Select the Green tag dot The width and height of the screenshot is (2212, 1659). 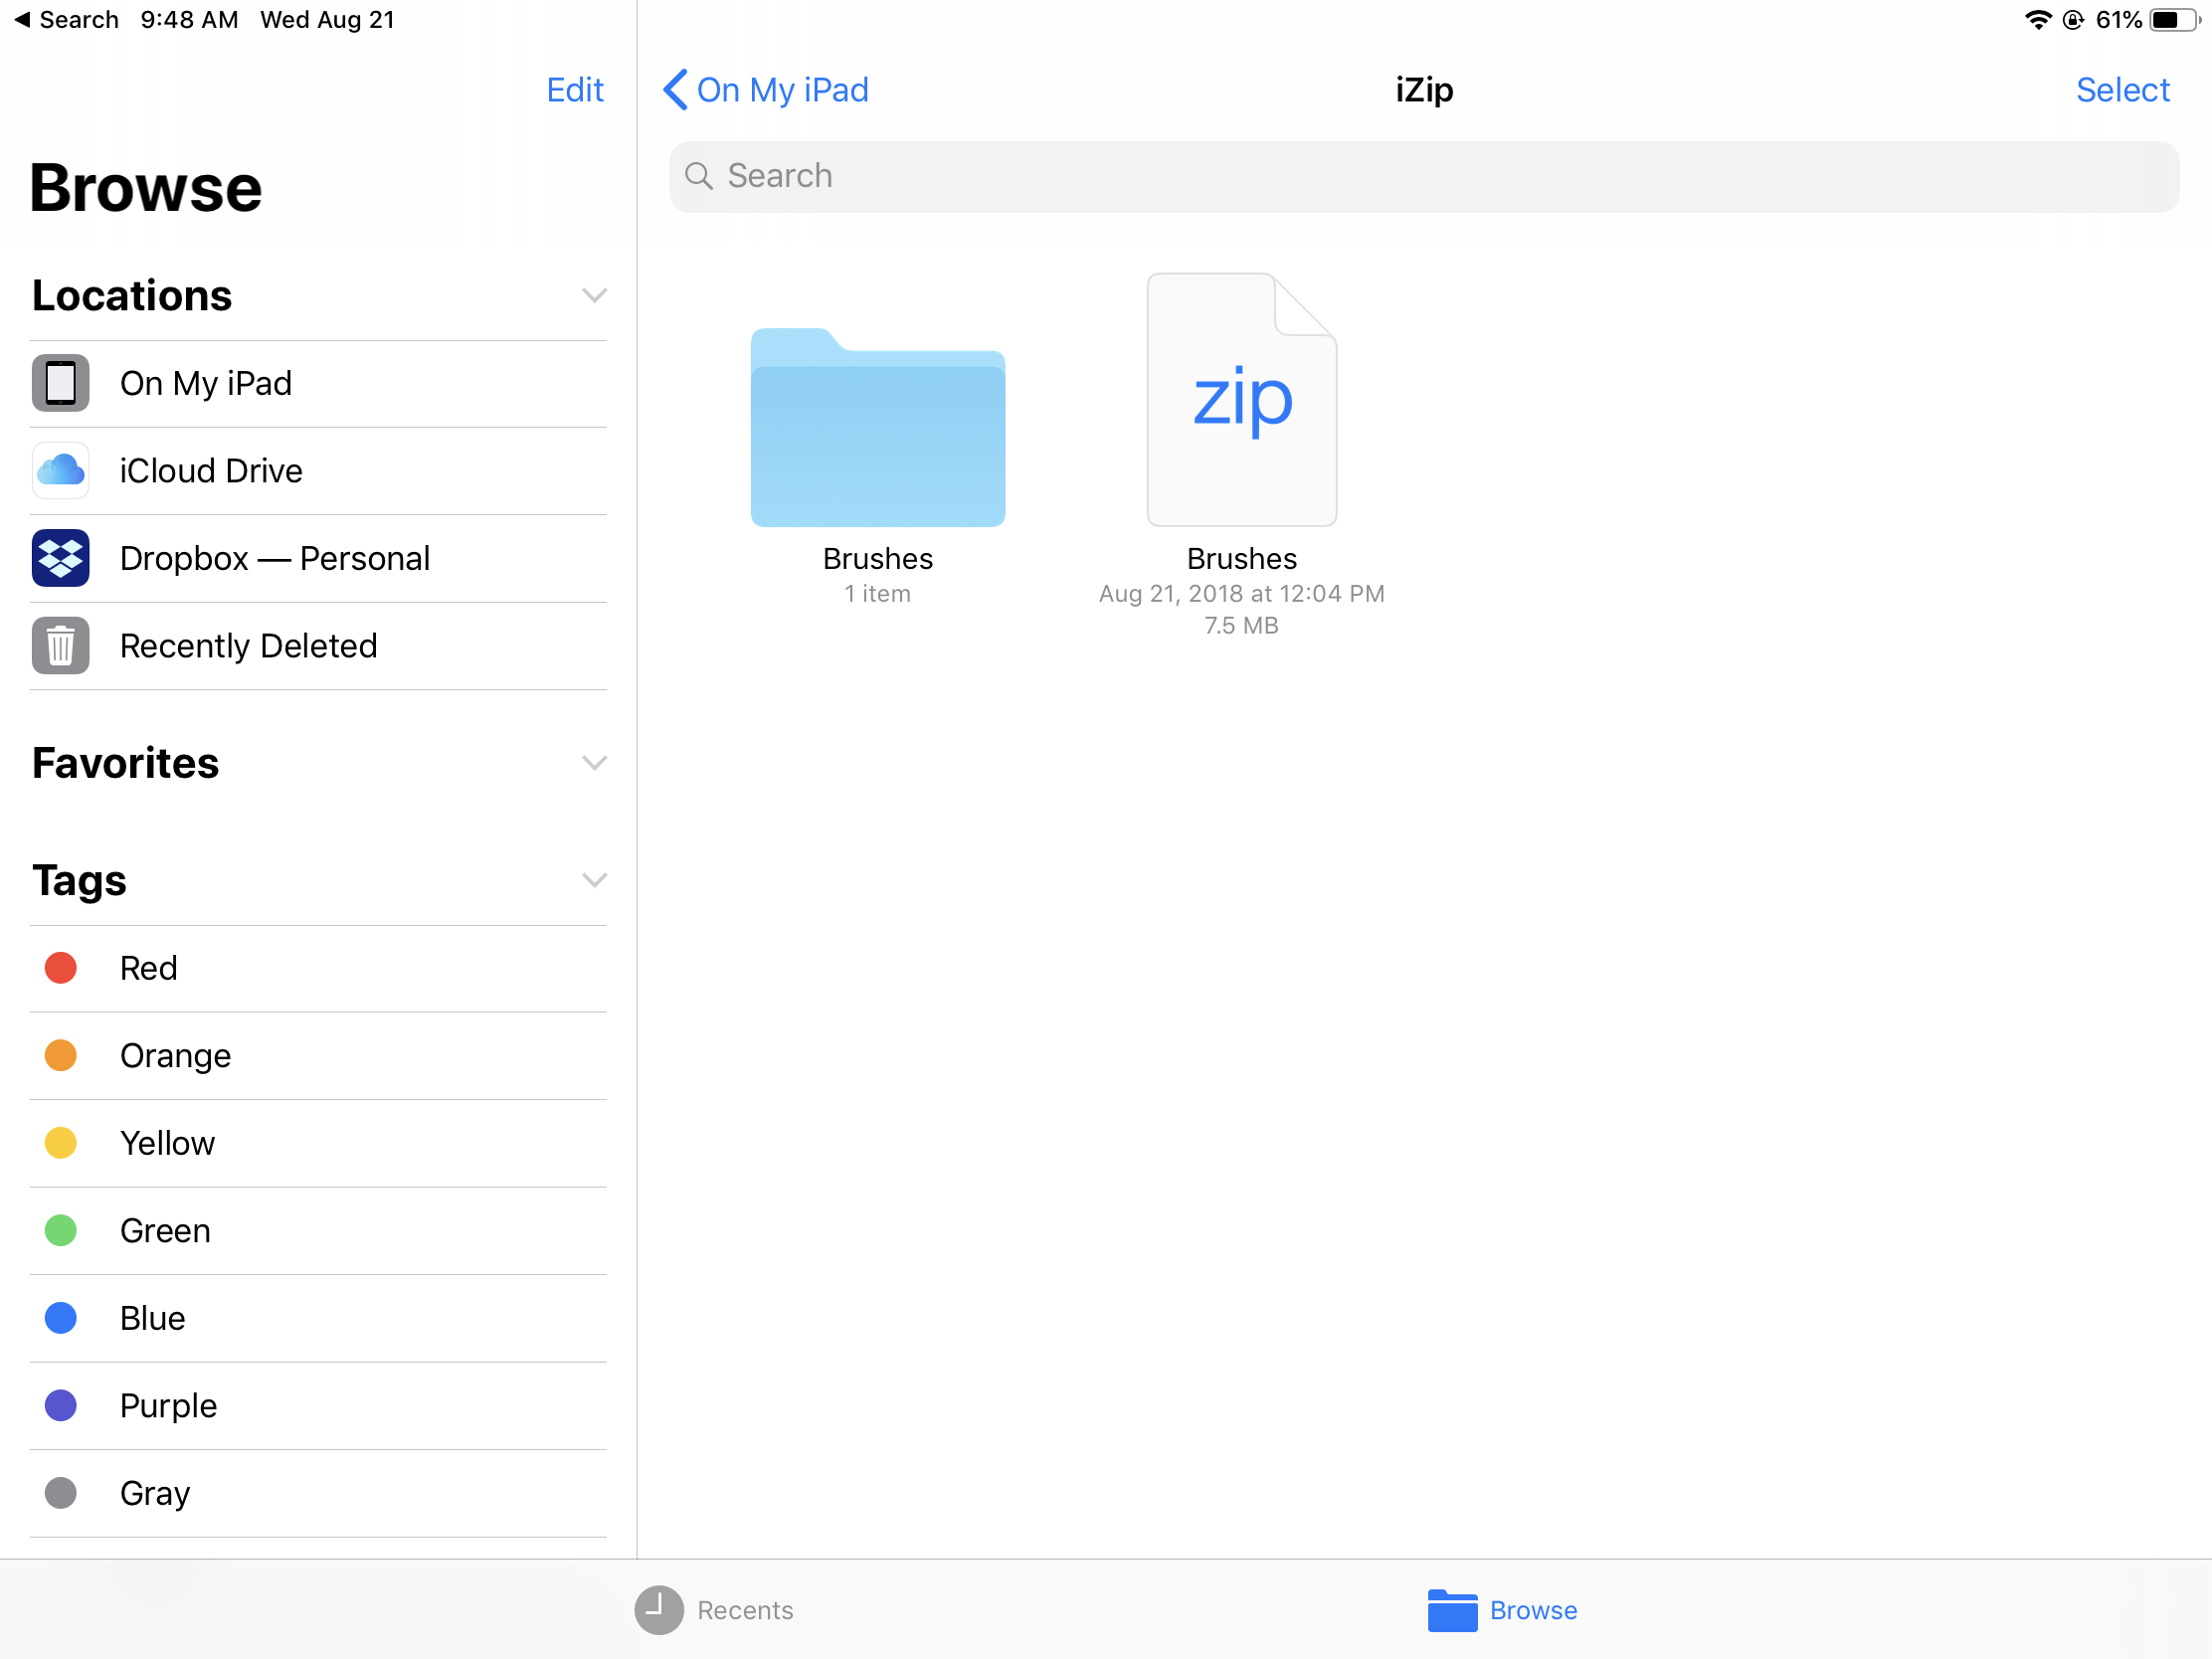[61, 1230]
